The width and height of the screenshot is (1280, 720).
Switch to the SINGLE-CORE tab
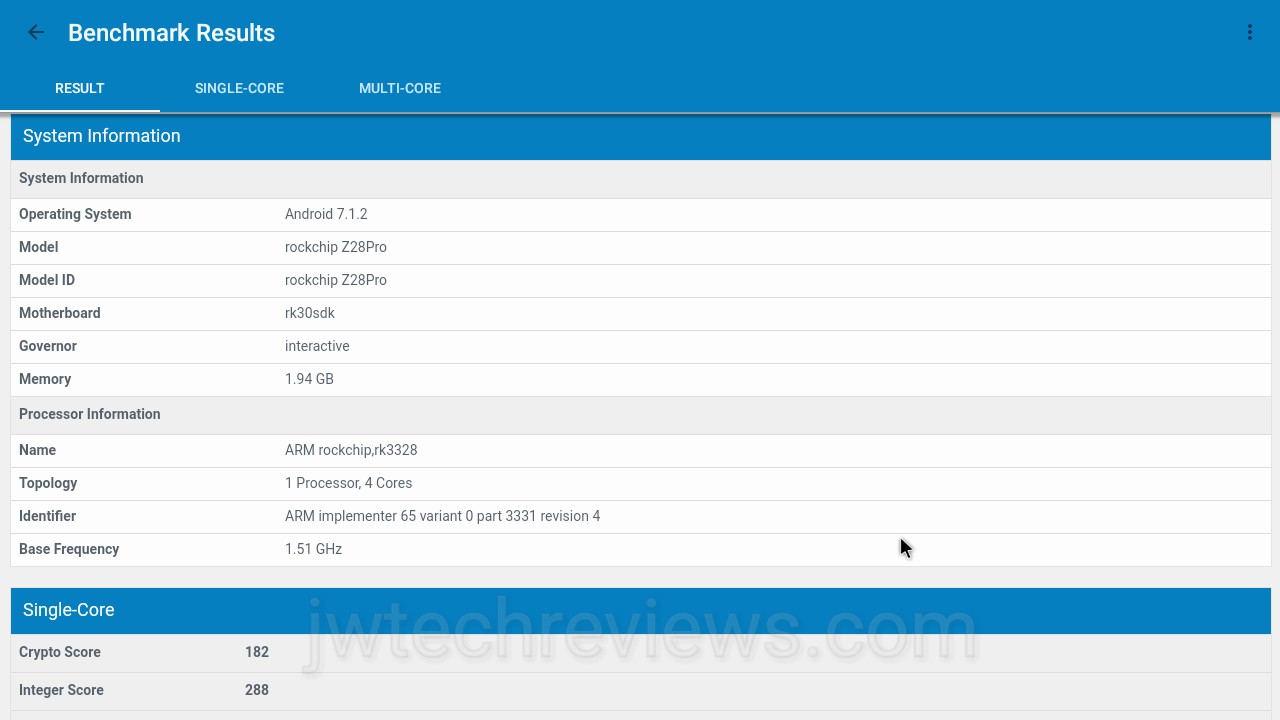tap(239, 88)
